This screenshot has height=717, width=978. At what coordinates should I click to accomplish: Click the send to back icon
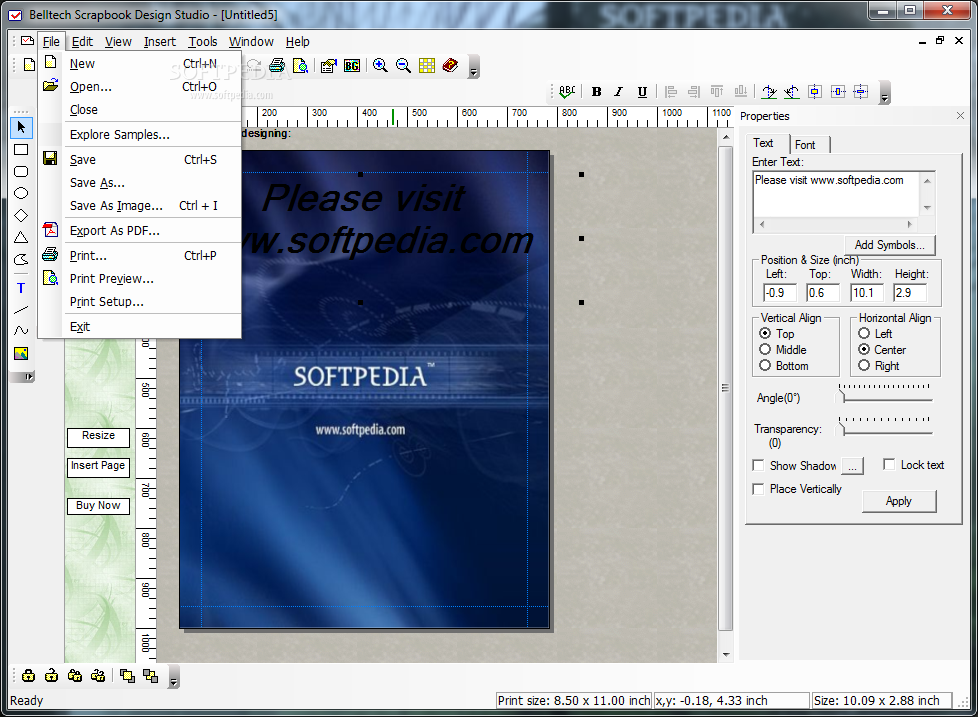tap(150, 675)
